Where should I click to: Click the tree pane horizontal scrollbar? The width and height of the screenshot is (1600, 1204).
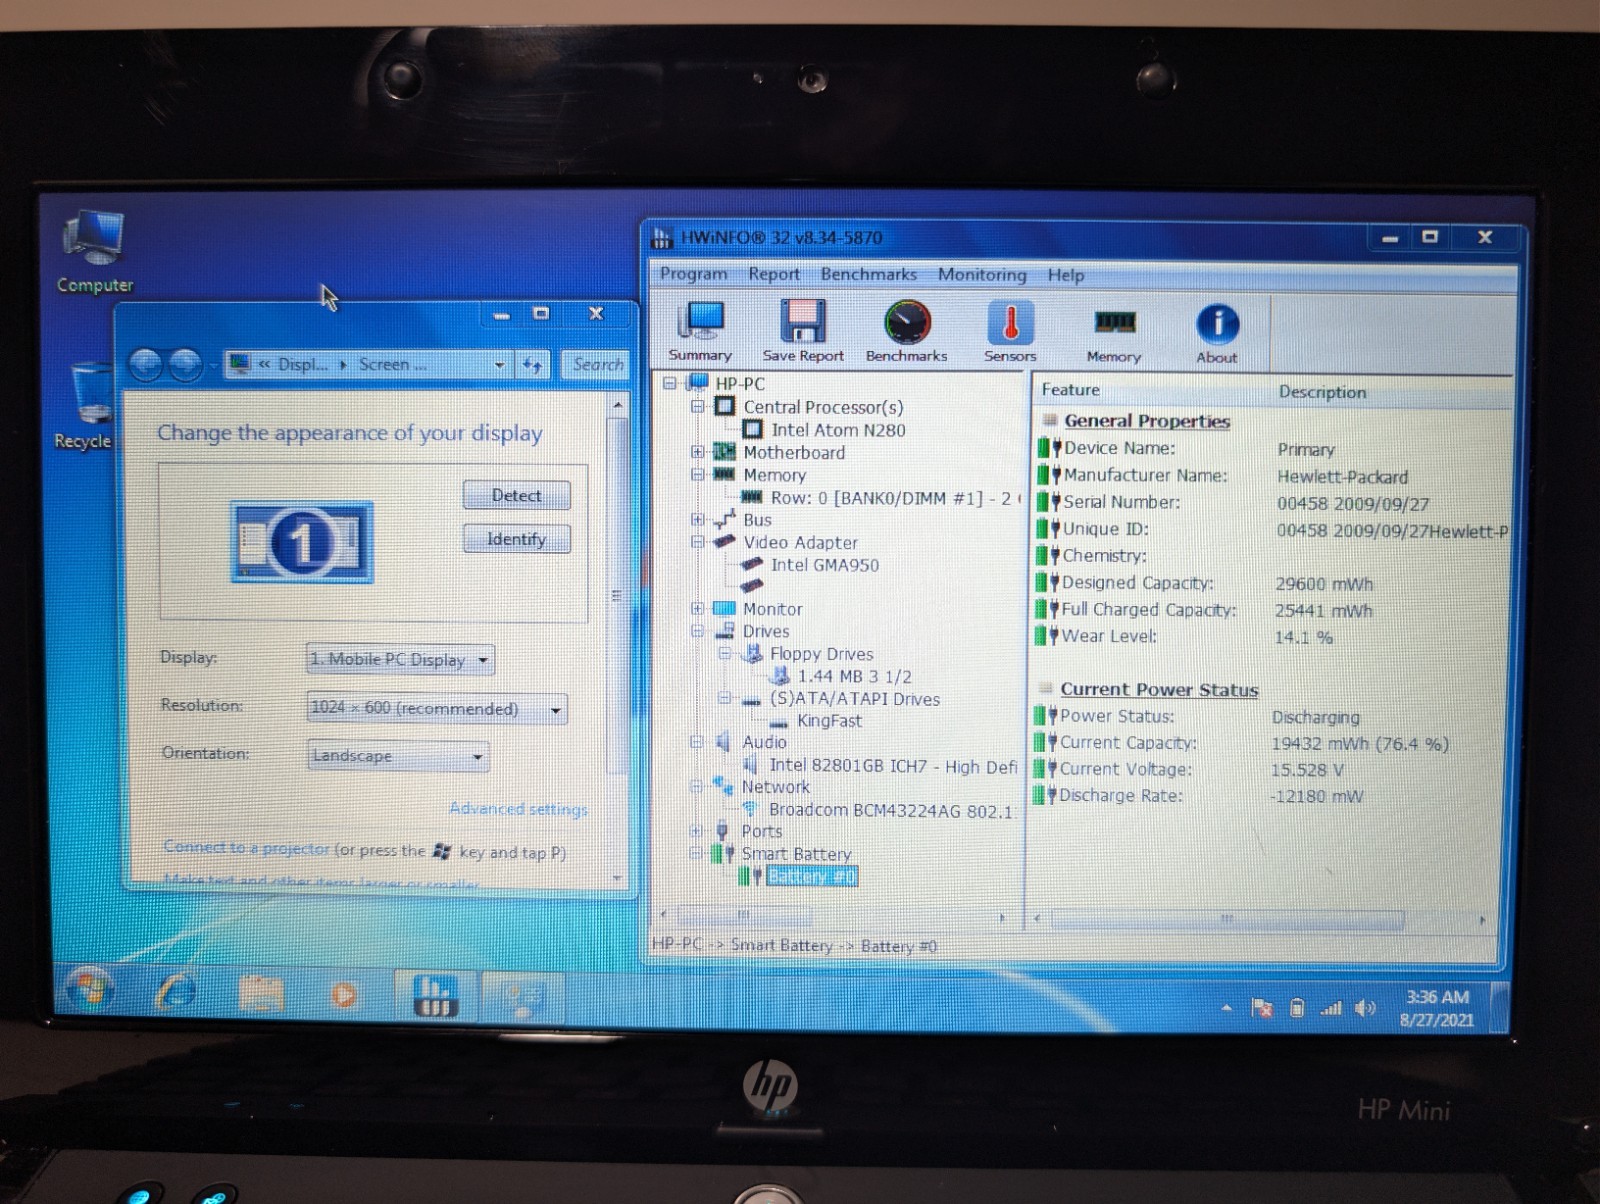click(743, 915)
